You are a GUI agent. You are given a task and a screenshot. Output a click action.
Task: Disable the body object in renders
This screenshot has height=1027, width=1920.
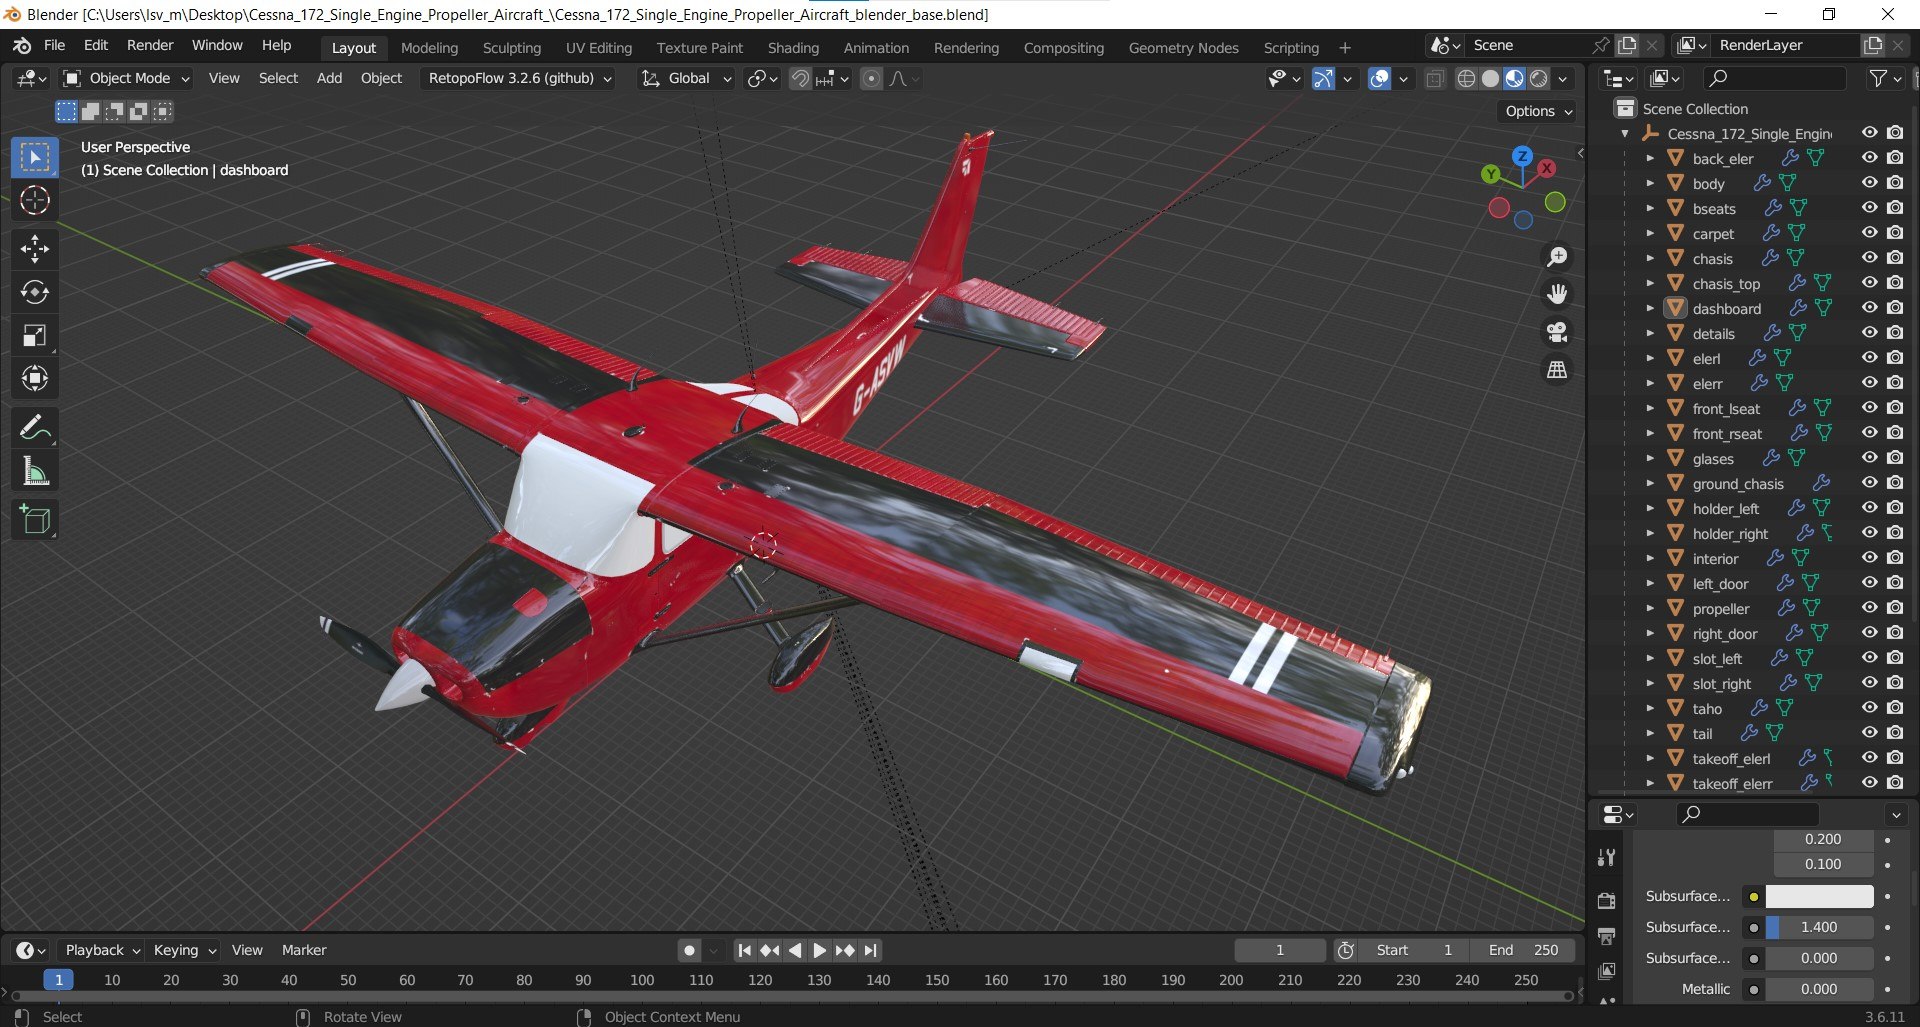tap(1895, 183)
